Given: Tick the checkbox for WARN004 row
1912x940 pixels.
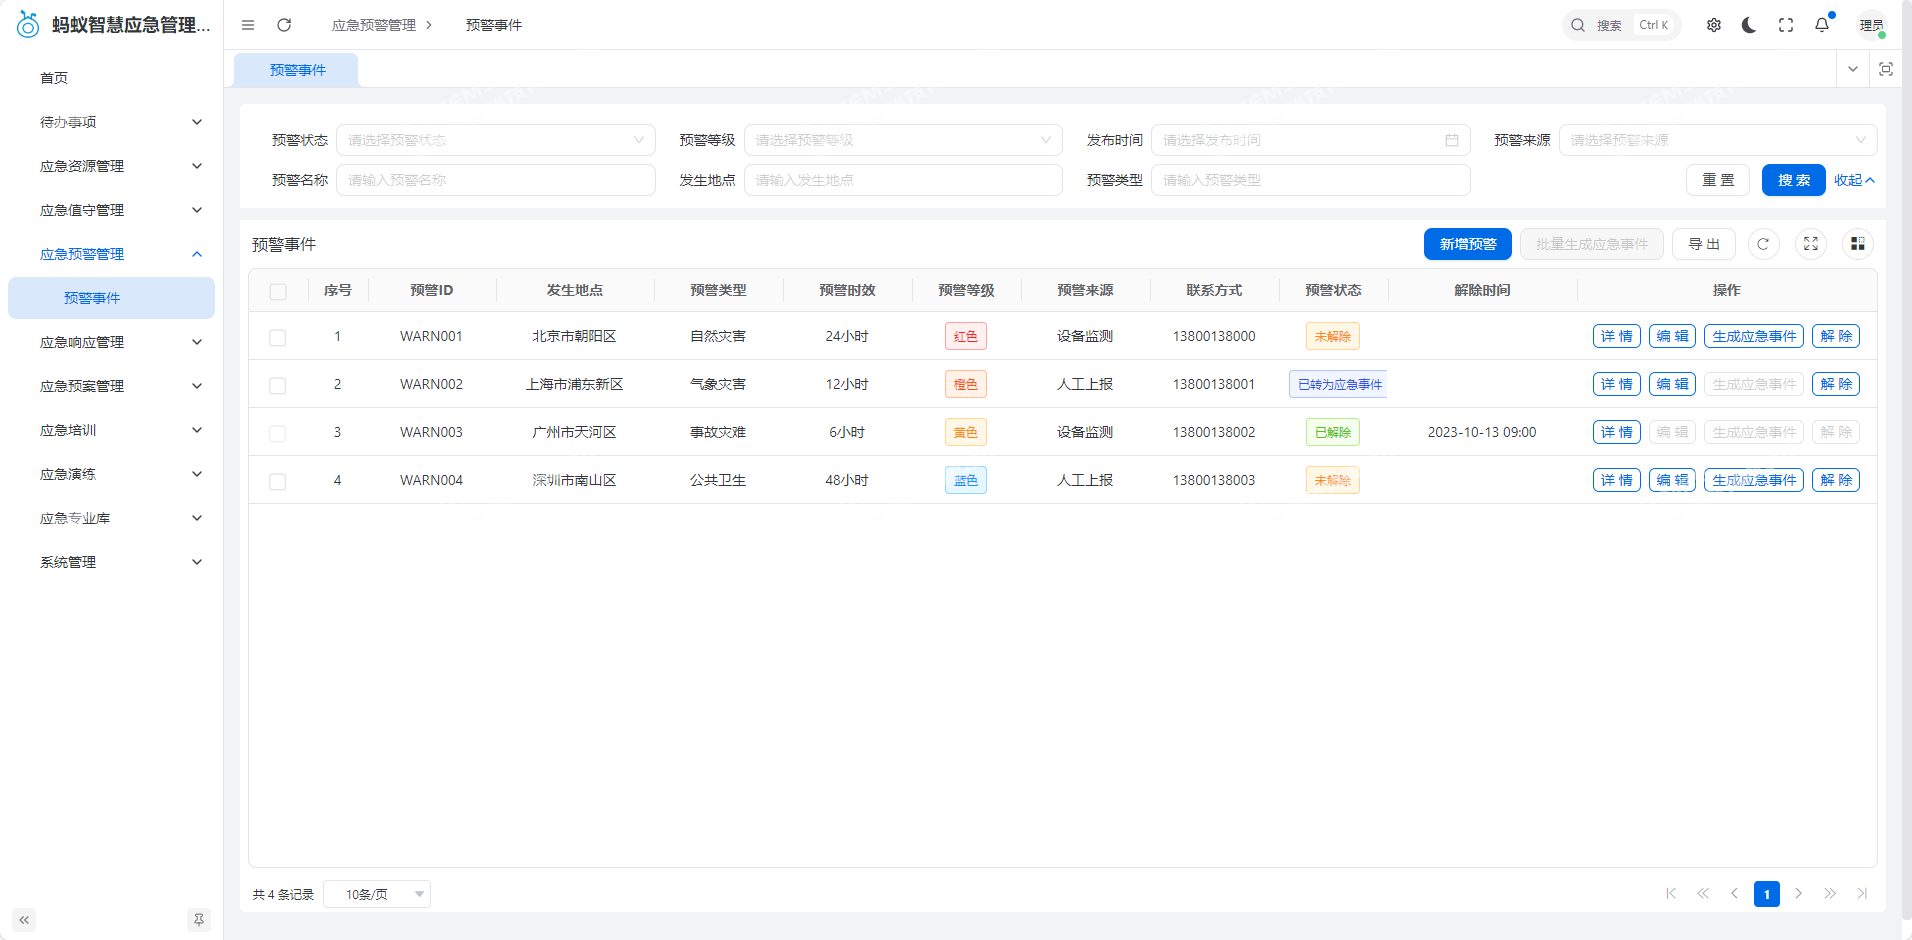Looking at the screenshot, I should (x=278, y=481).
